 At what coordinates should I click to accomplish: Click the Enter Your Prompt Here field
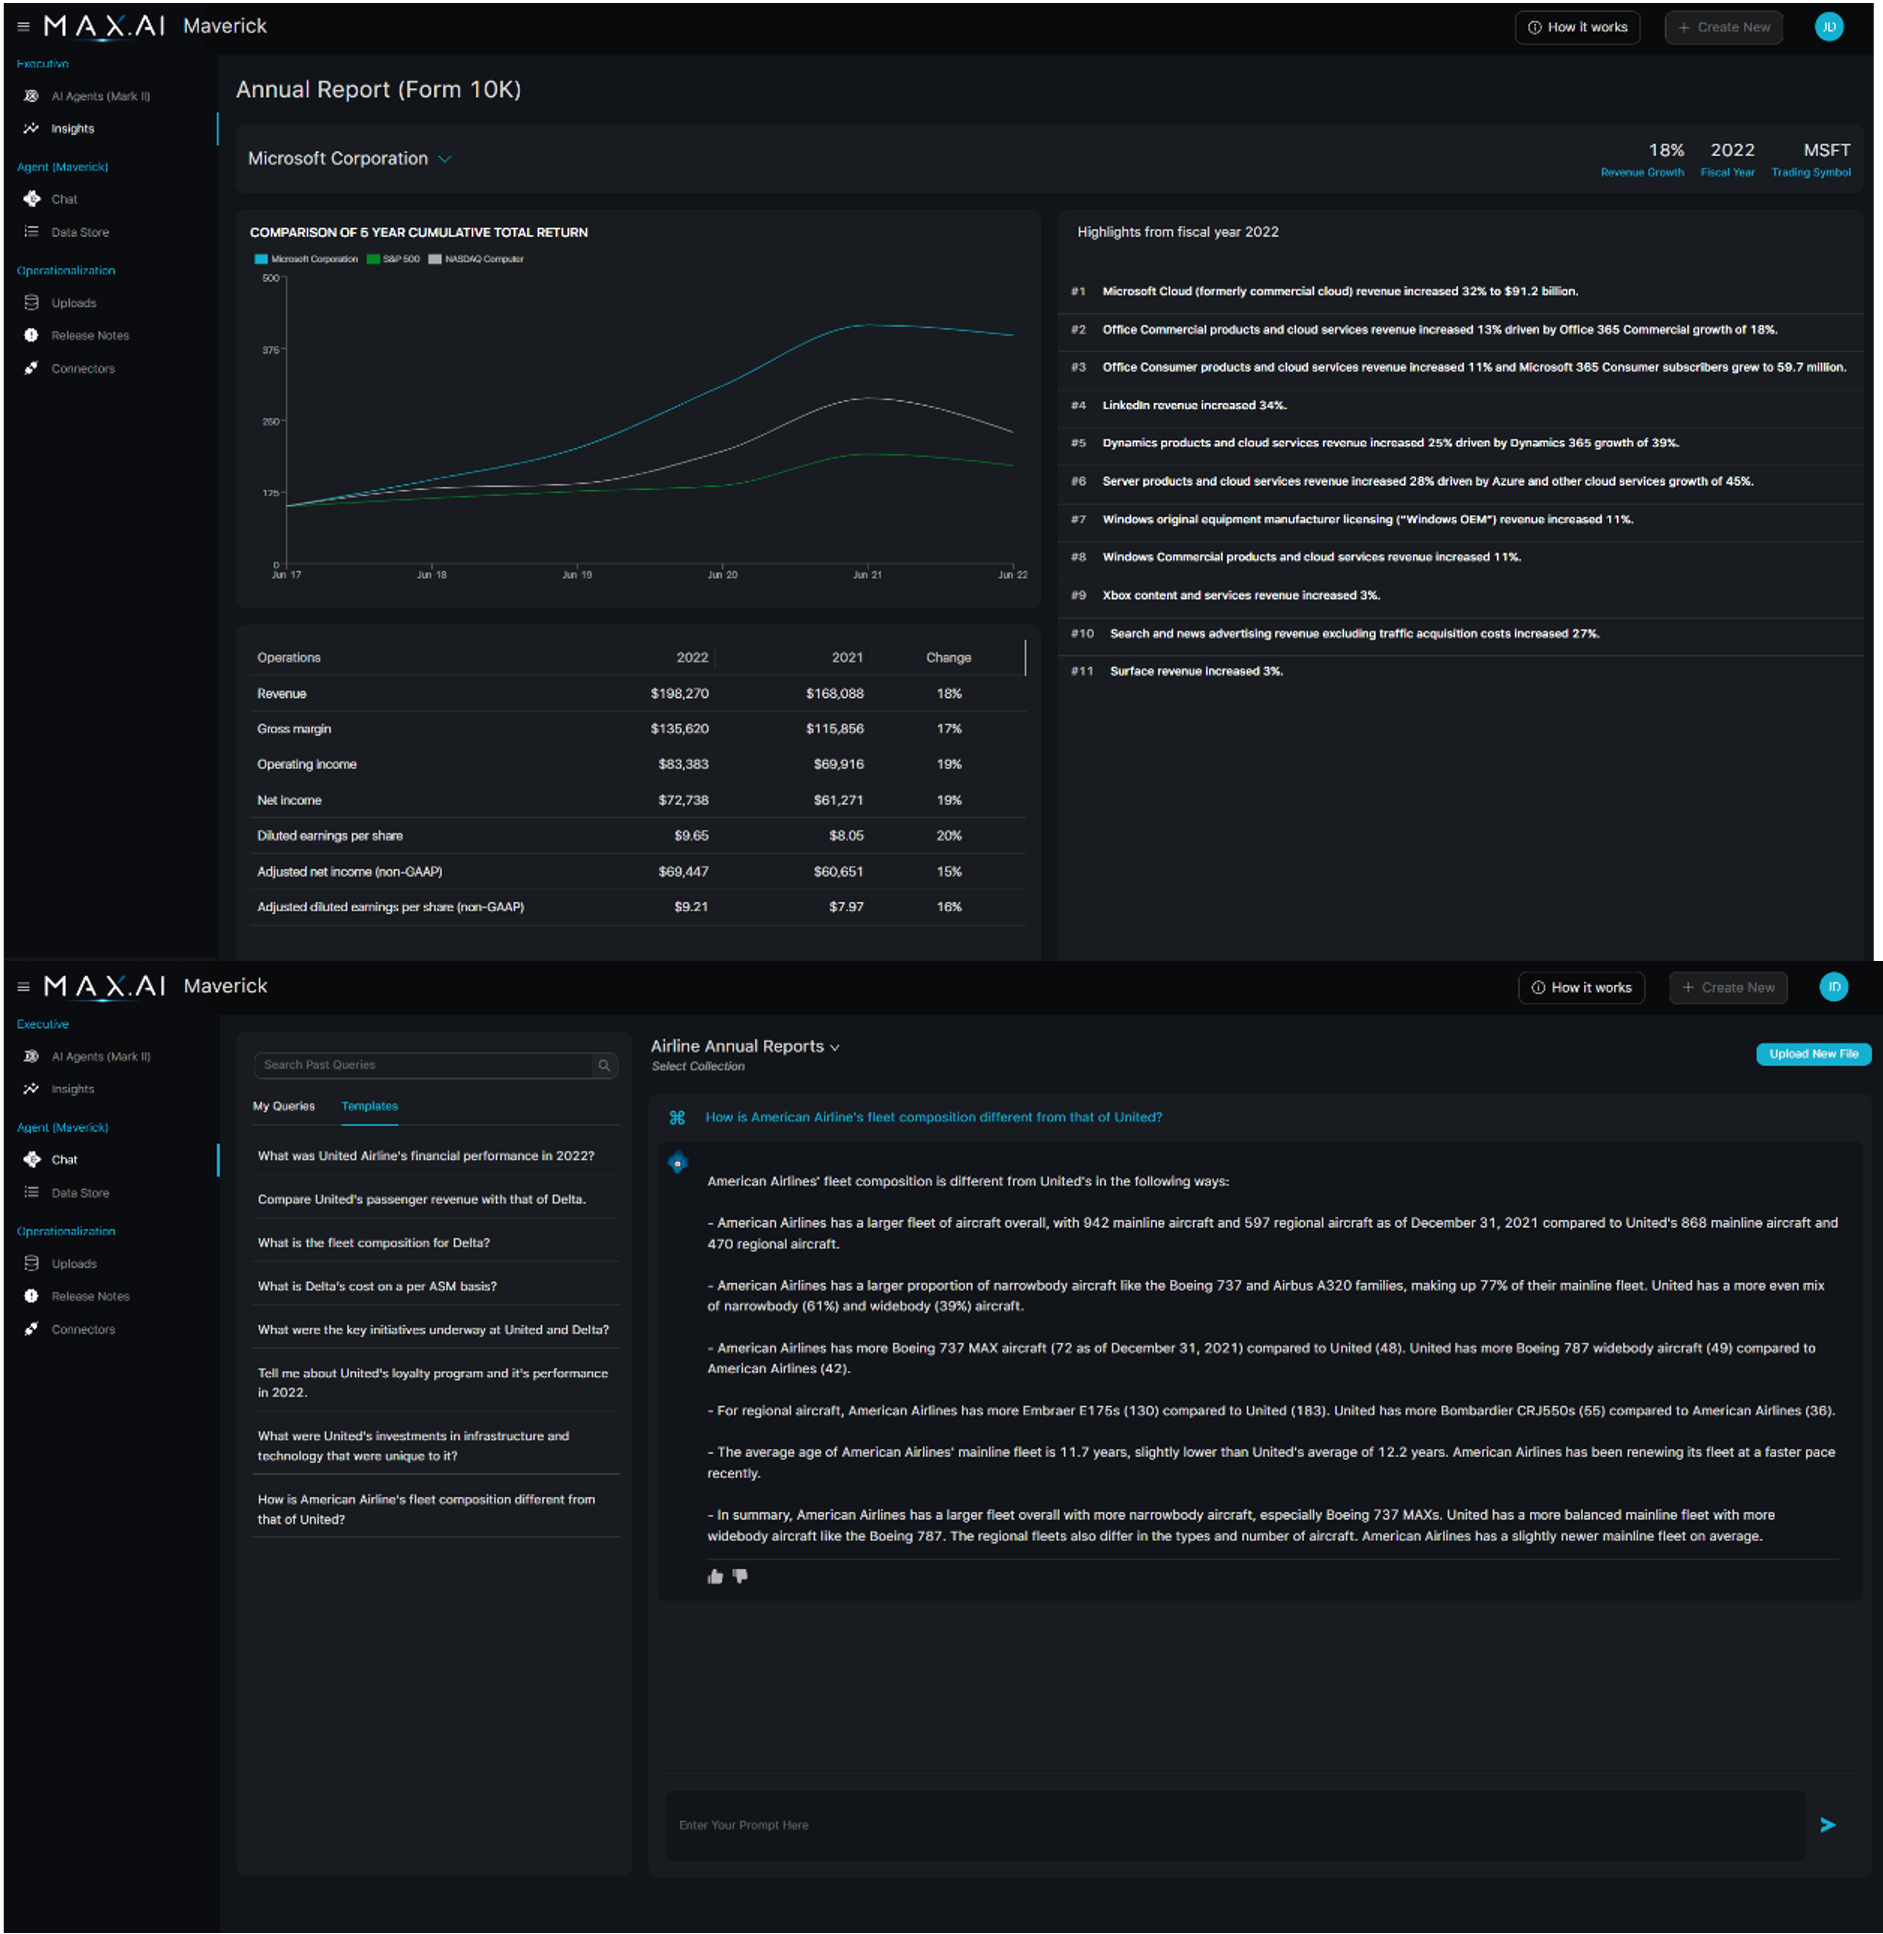(1235, 1825)
